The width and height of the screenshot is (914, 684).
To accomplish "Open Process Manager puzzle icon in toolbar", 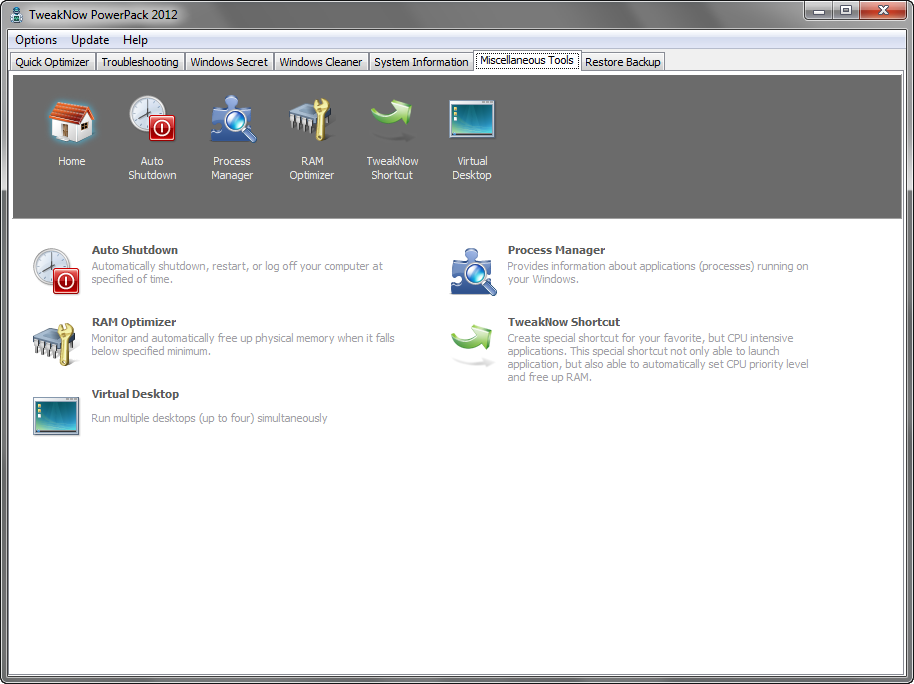I will 233,119.
